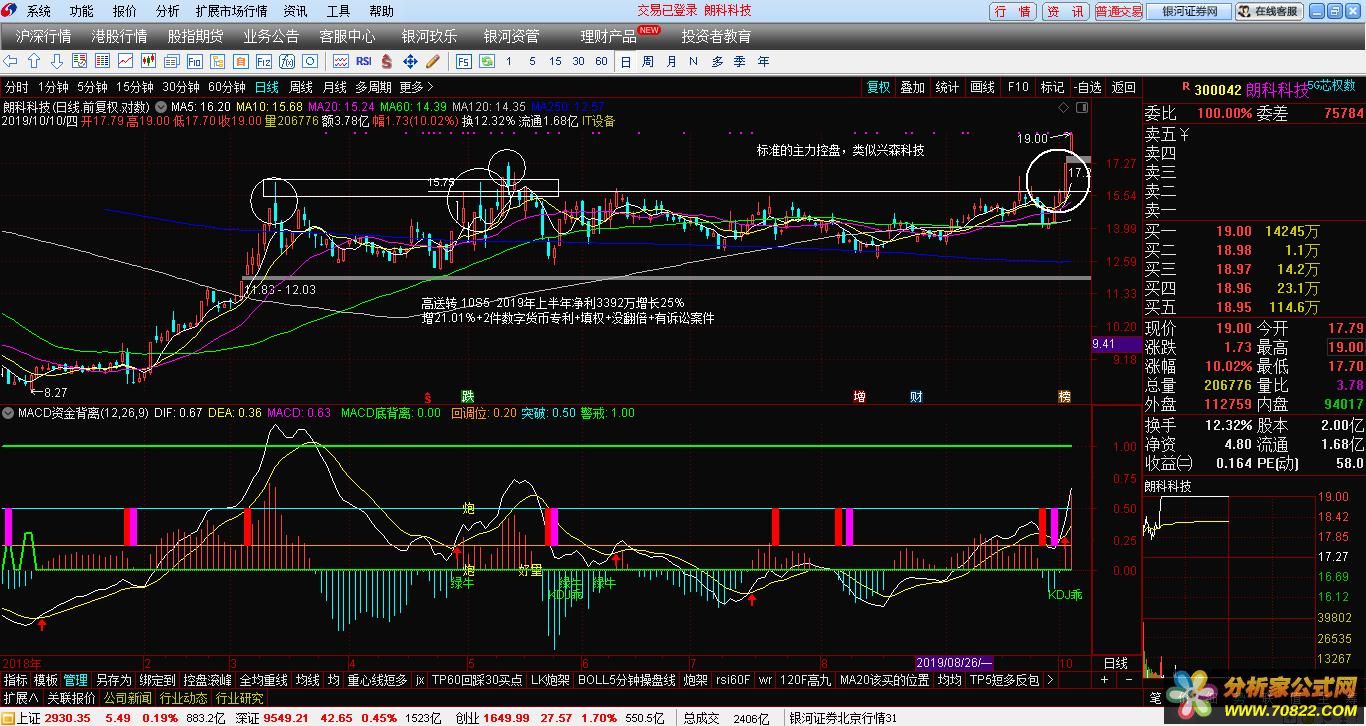The image size is (1366, 726).
Task: Open 在线客服 online support
Action: (x=1269, y=11)
